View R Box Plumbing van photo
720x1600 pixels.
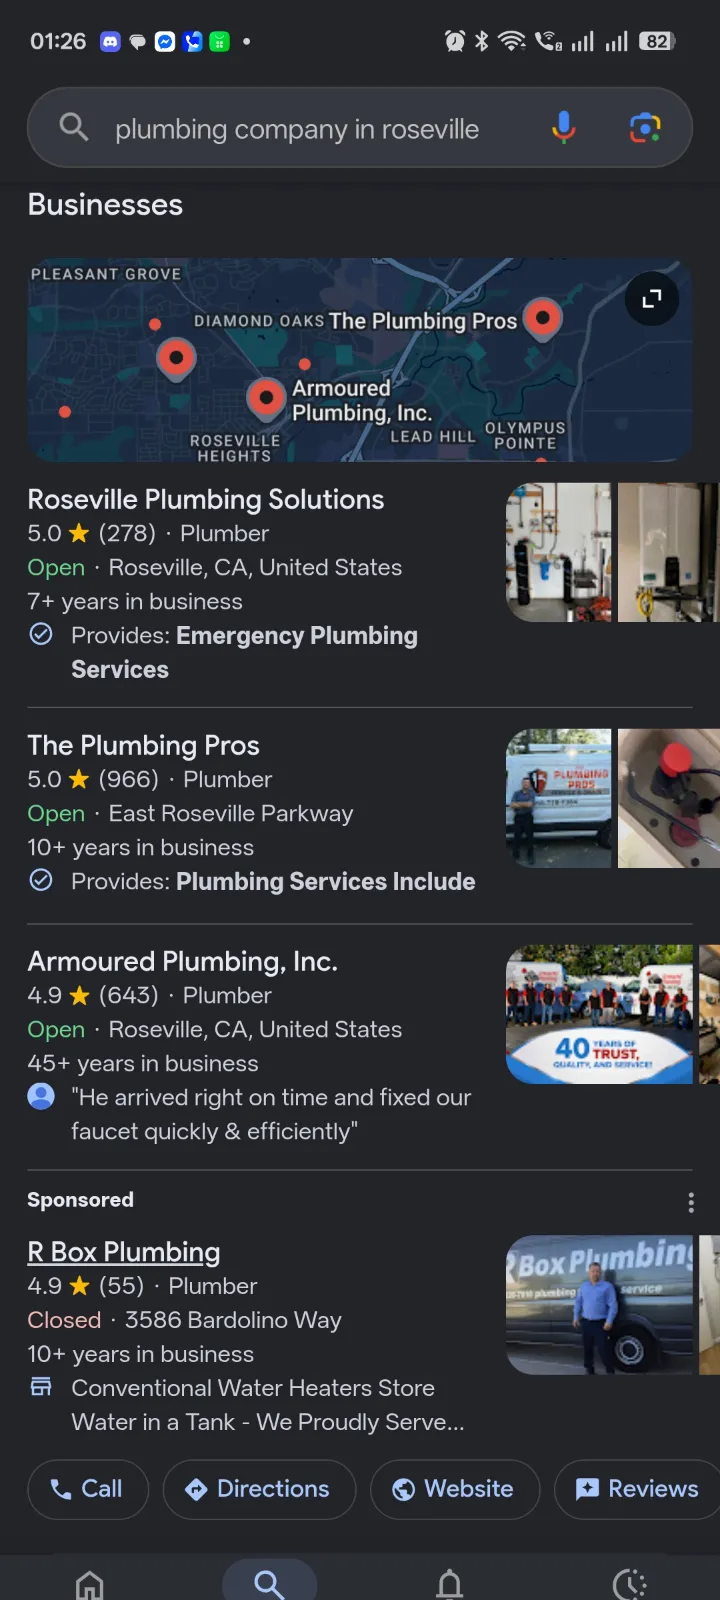(599, 1305)
